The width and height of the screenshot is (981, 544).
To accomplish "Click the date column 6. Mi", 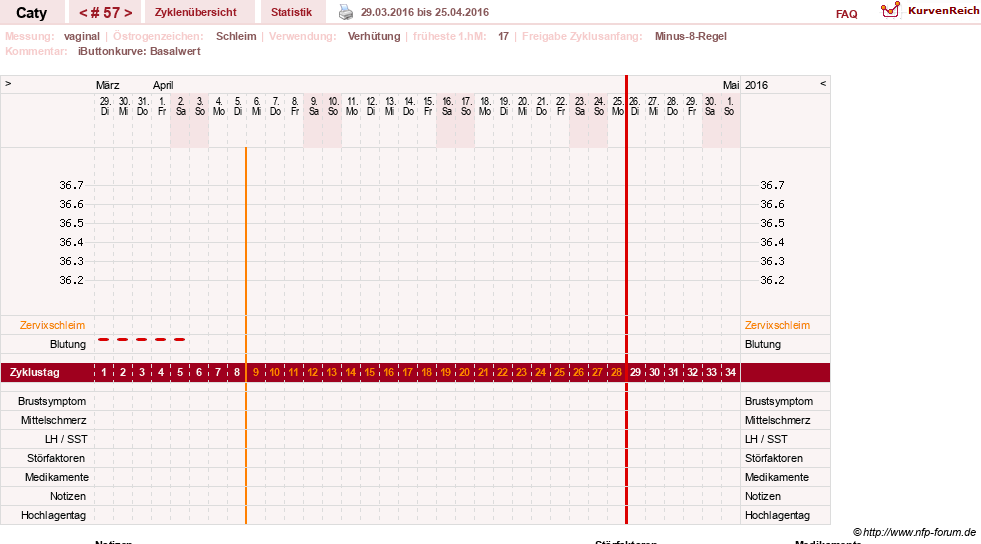I will [257, 106].
